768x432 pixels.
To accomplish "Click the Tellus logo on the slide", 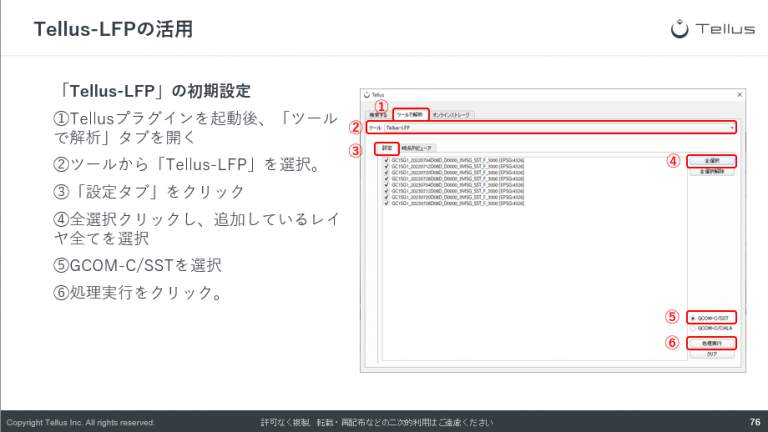I will pyautogui.click(x=713, y=29).
